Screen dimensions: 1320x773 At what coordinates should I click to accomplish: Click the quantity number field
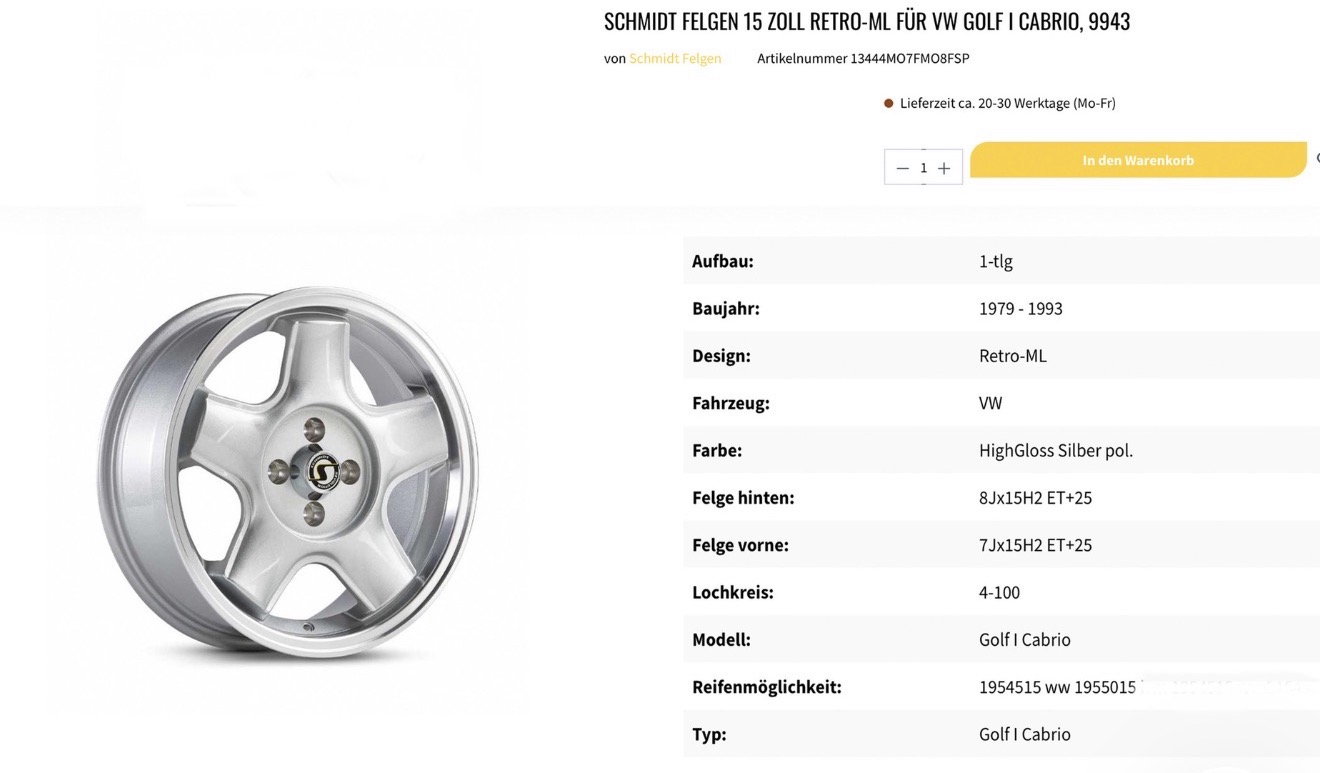(923, 168)
